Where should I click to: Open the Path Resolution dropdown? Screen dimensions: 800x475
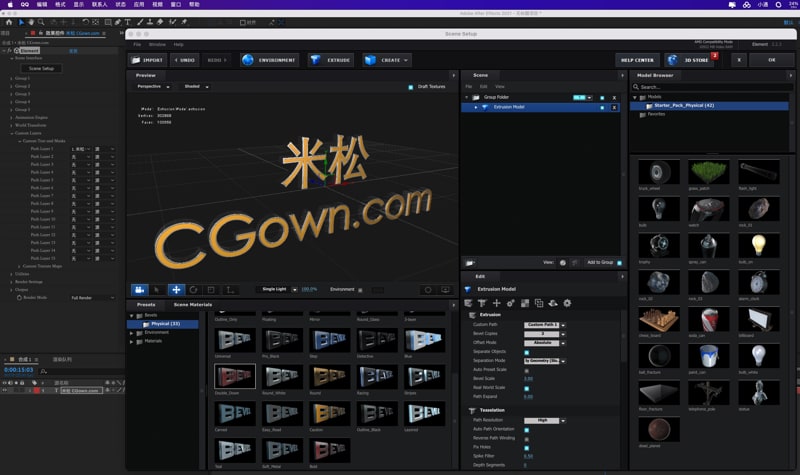click(x=544, y=420)
